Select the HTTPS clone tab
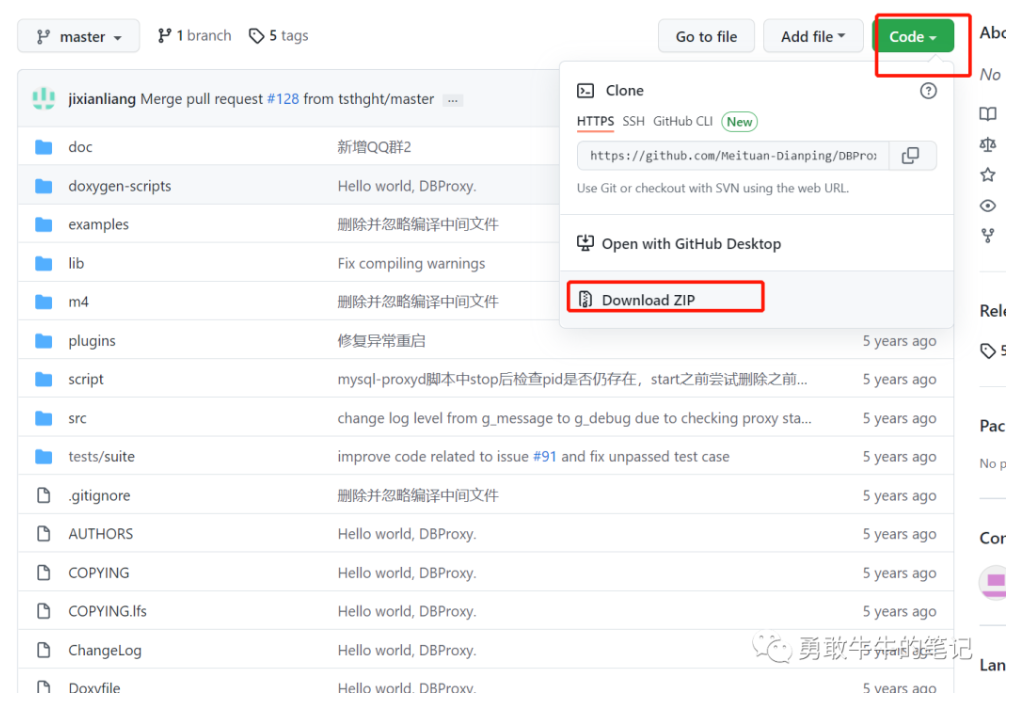The width and height of the screenshot is (1012, 703). tap(595, 121)
